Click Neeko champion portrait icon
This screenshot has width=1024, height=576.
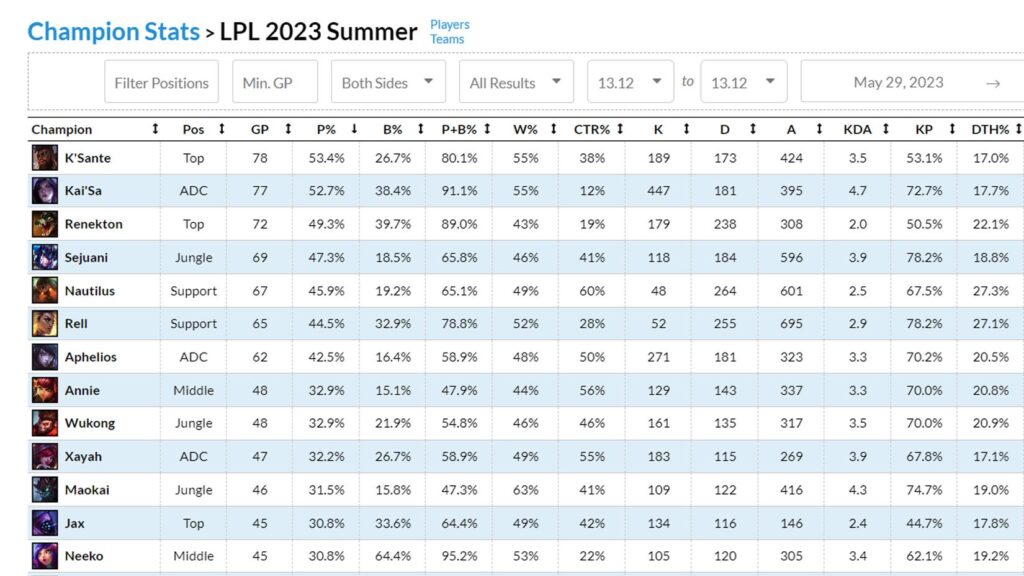44,556
